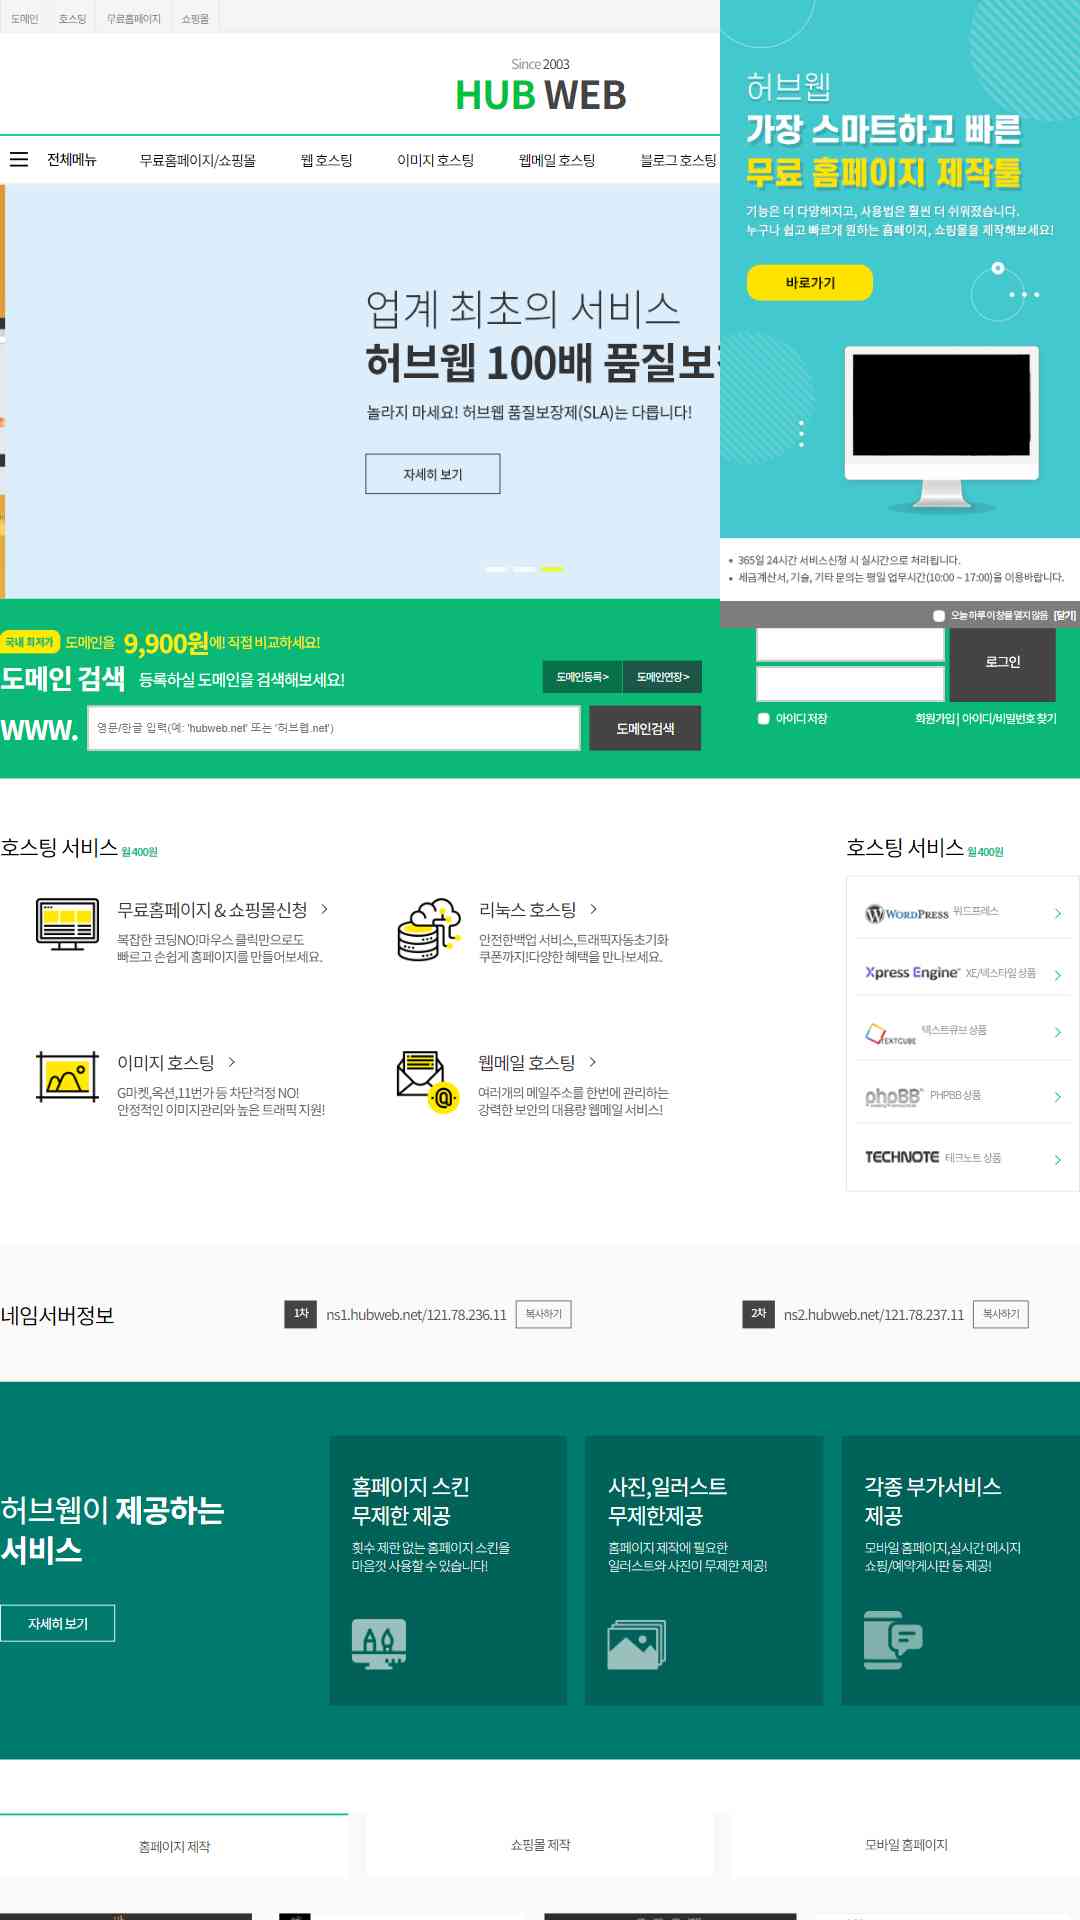Click 자세히 보기 under 허브웹이 제공하는 서비스
Viewport: 1080px width, 1920px height.
[x=58, y=1623]
